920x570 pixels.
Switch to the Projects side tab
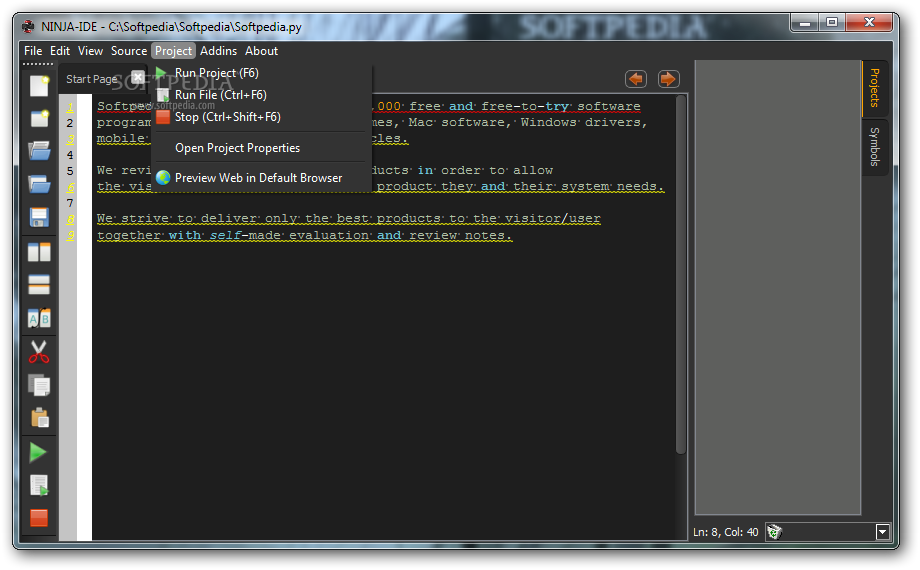874,88
